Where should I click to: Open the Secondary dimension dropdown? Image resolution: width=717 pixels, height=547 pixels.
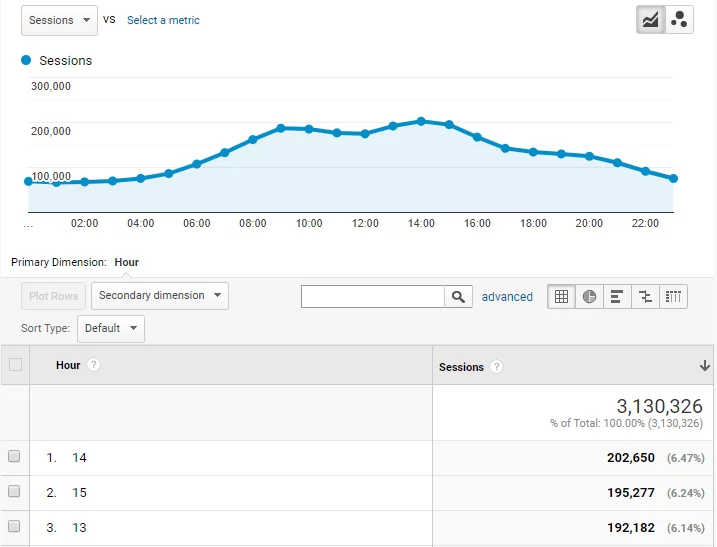point(160,295)
